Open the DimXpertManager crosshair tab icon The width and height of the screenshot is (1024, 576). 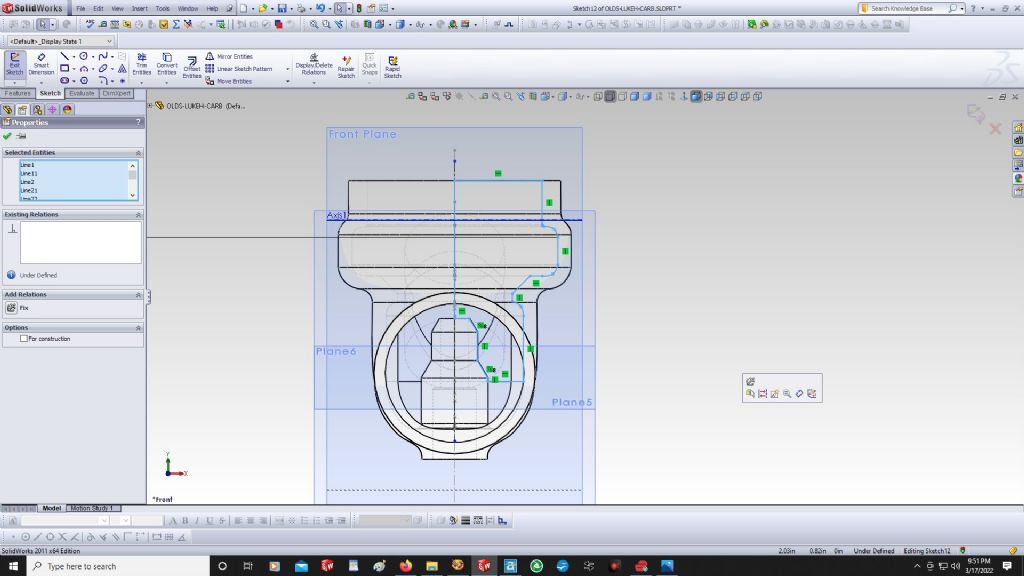pos(52,110)
